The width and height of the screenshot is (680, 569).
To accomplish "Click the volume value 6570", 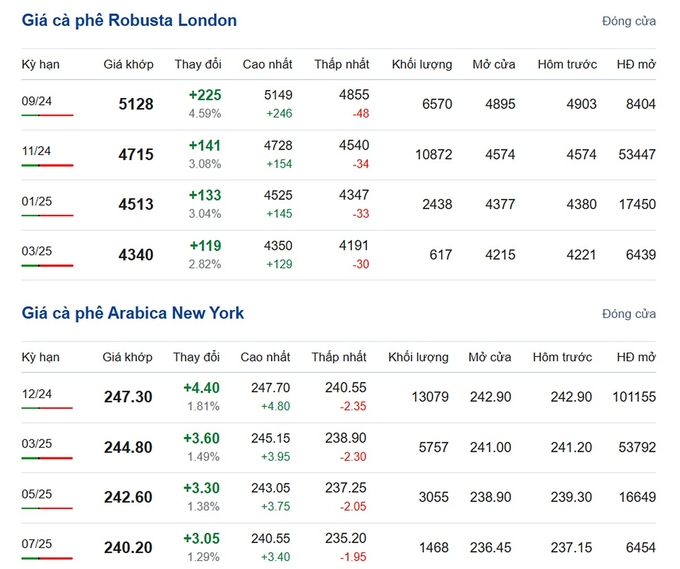I will click(437, 104).
